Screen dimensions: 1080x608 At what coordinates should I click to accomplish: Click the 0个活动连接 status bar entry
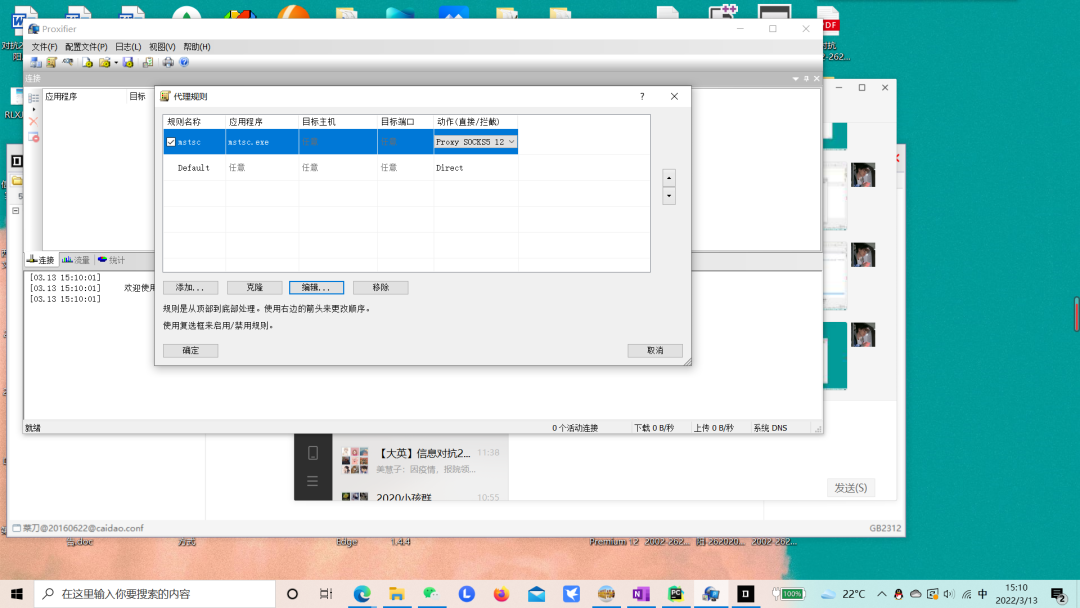click(575, 428)
